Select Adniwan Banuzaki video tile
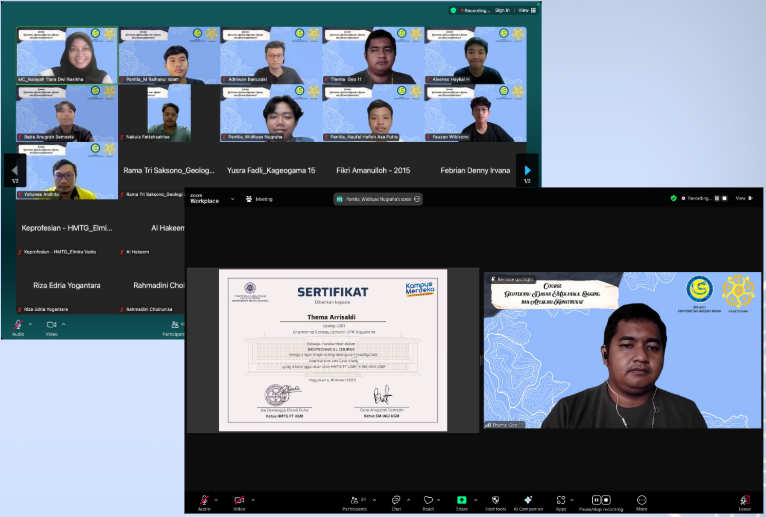 click(271, 55)
